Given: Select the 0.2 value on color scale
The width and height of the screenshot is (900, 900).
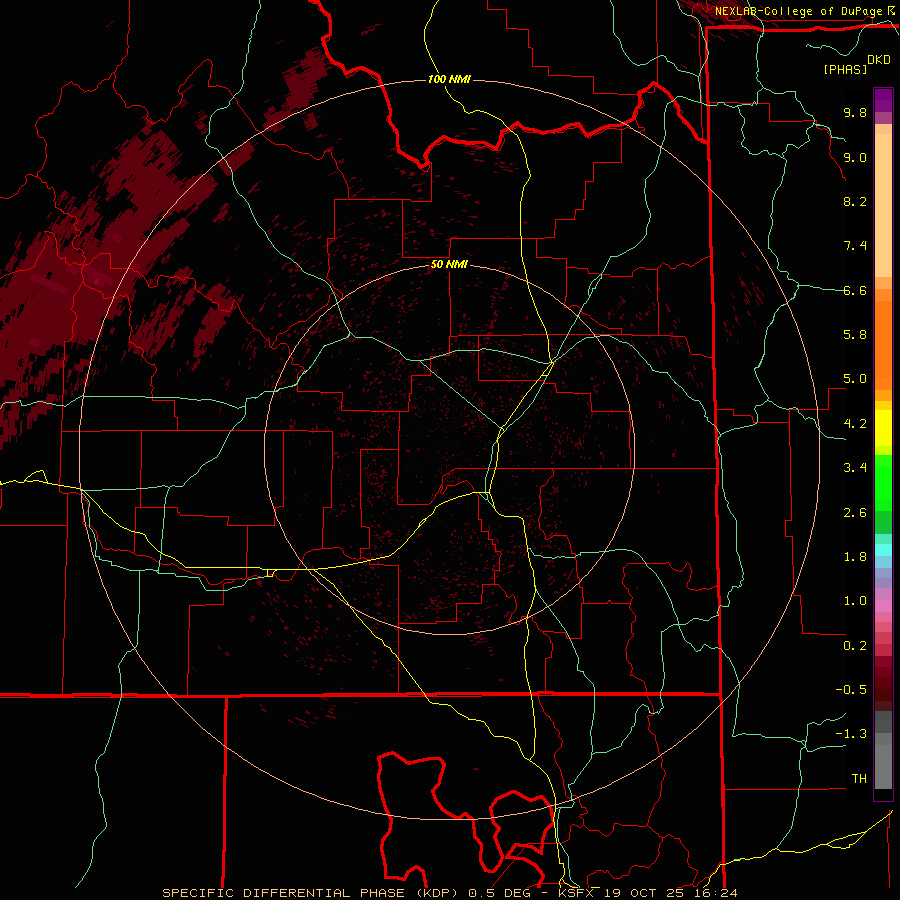Looking at the screenshot, I should (x=855, y=646).
